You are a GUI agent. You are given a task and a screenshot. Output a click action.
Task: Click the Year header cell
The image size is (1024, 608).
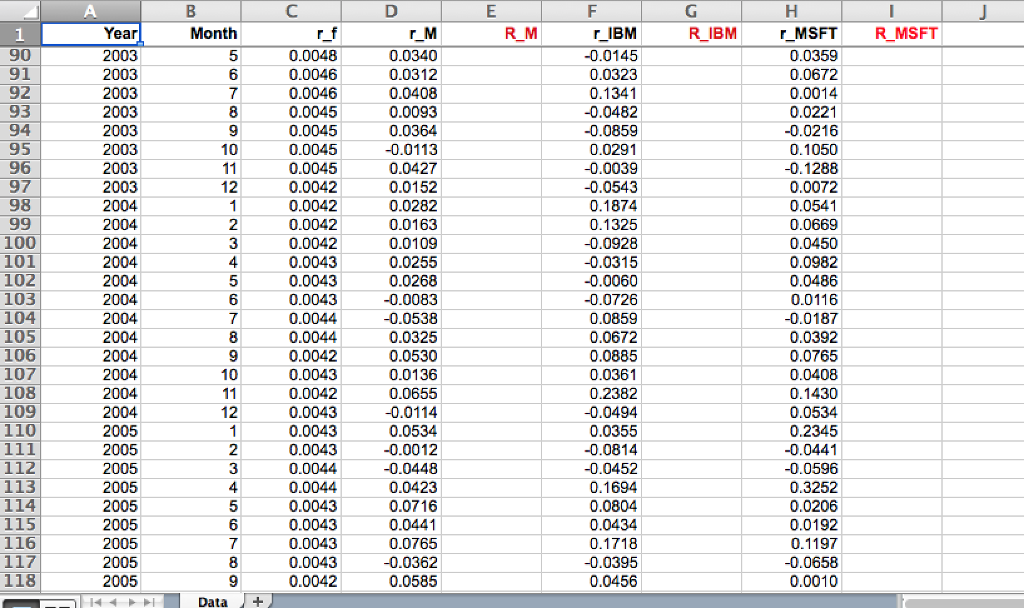click(x=91, y=33)
